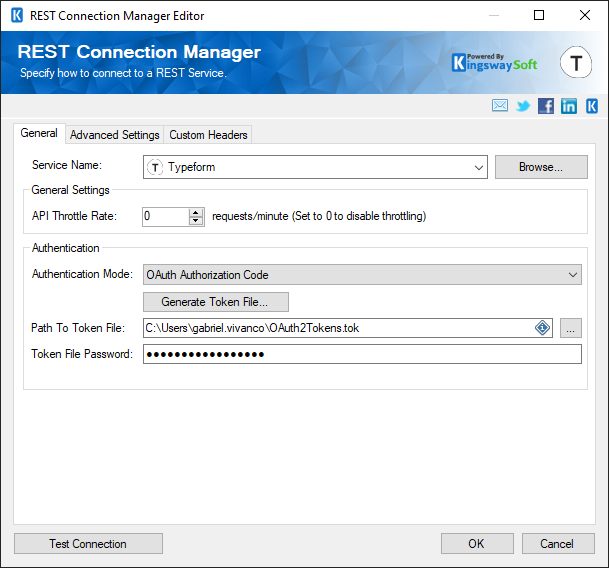Focus the API Throttle Rate value field

coord(166,216)
